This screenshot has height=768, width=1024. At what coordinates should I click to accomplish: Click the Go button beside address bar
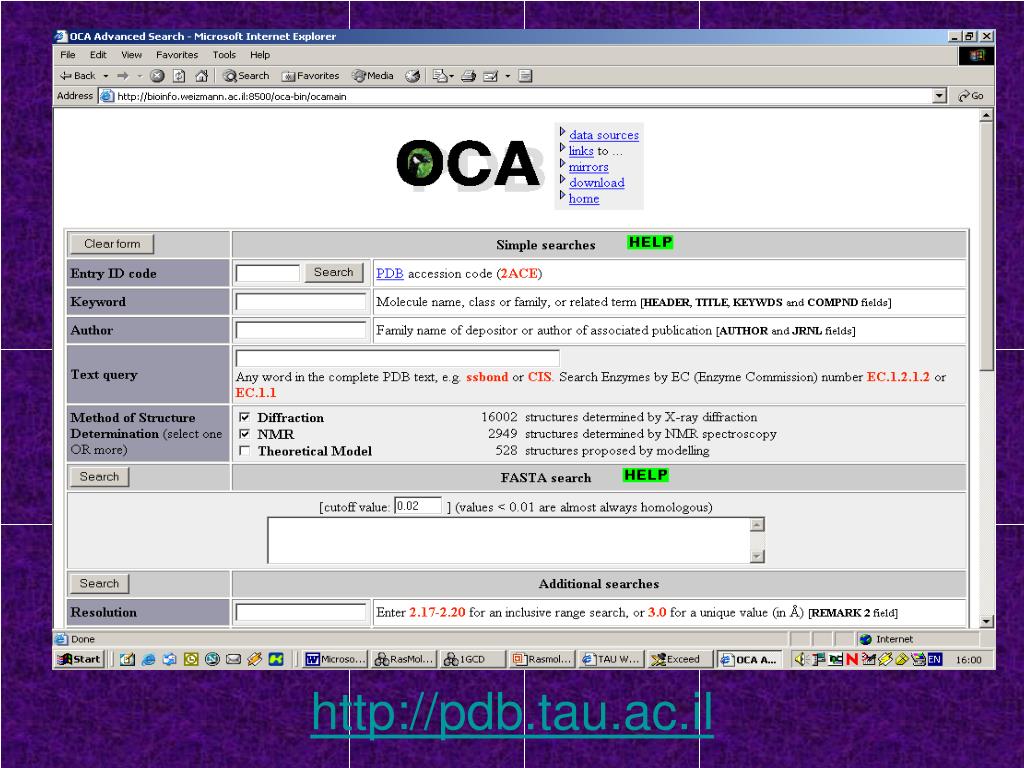click(x=971, y=96)
